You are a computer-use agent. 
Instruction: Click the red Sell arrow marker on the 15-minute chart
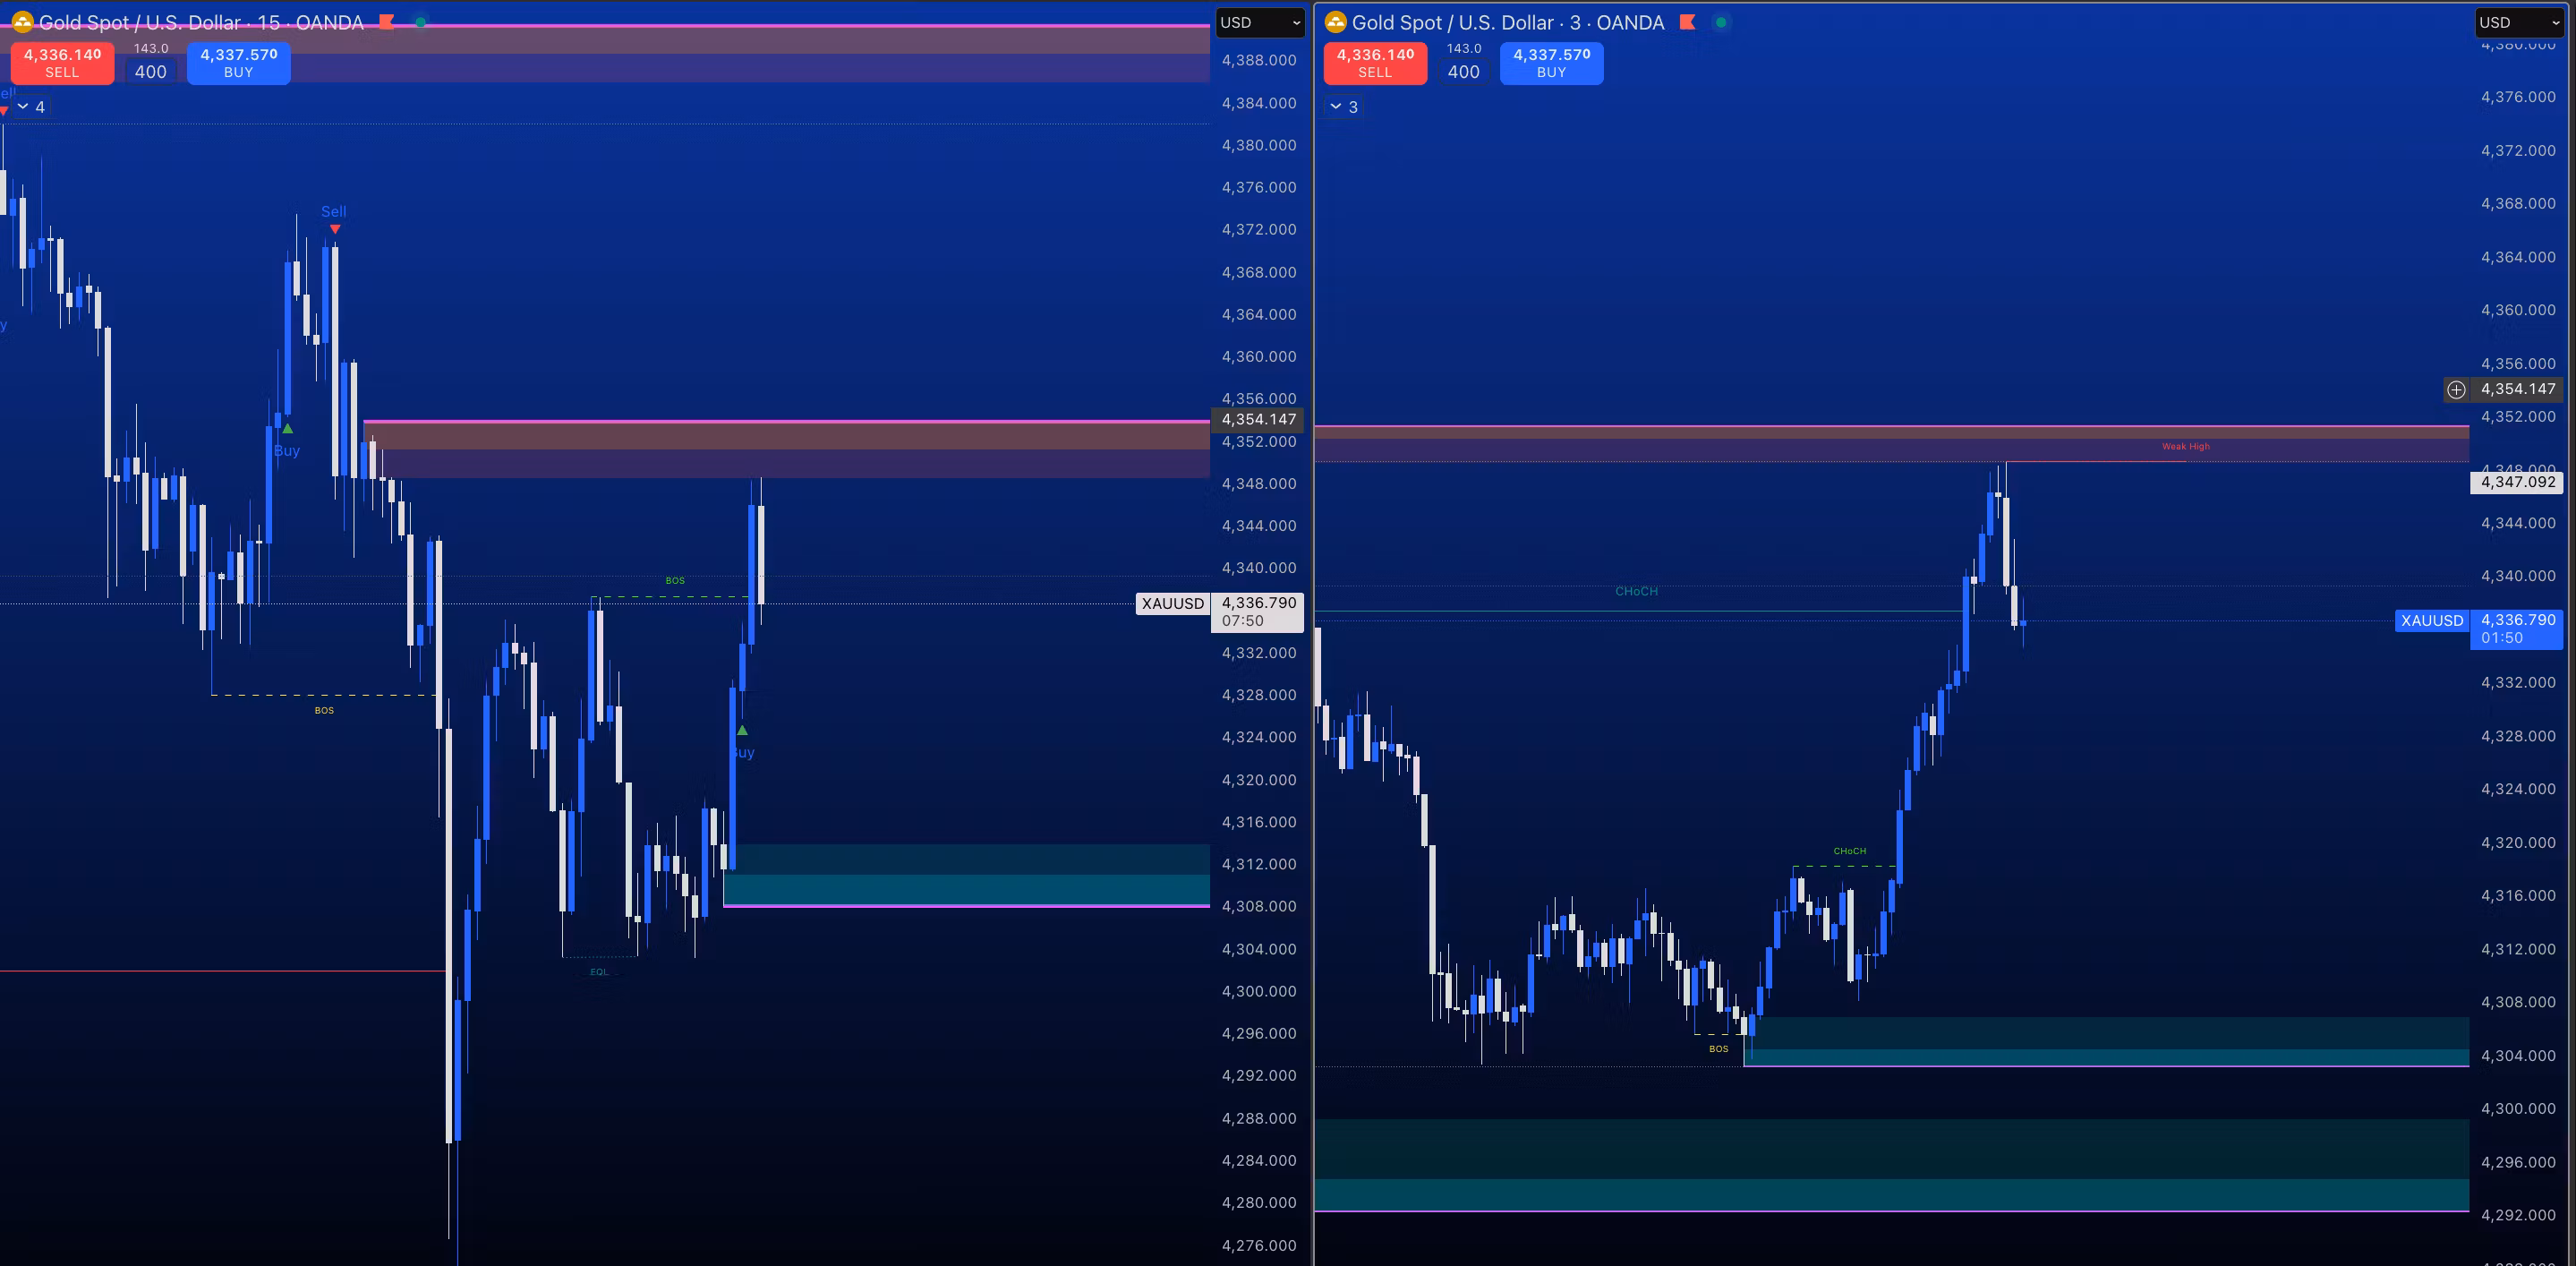coord(335,229)
